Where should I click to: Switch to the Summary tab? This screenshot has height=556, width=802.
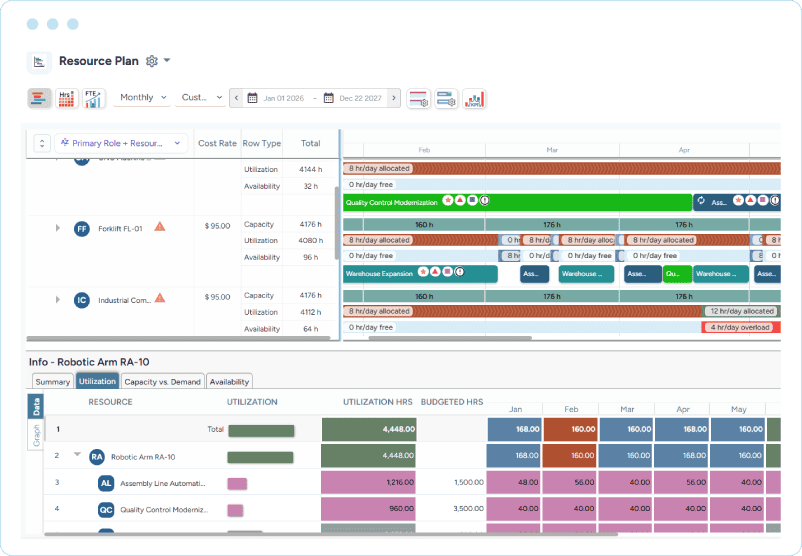point(53,382)
